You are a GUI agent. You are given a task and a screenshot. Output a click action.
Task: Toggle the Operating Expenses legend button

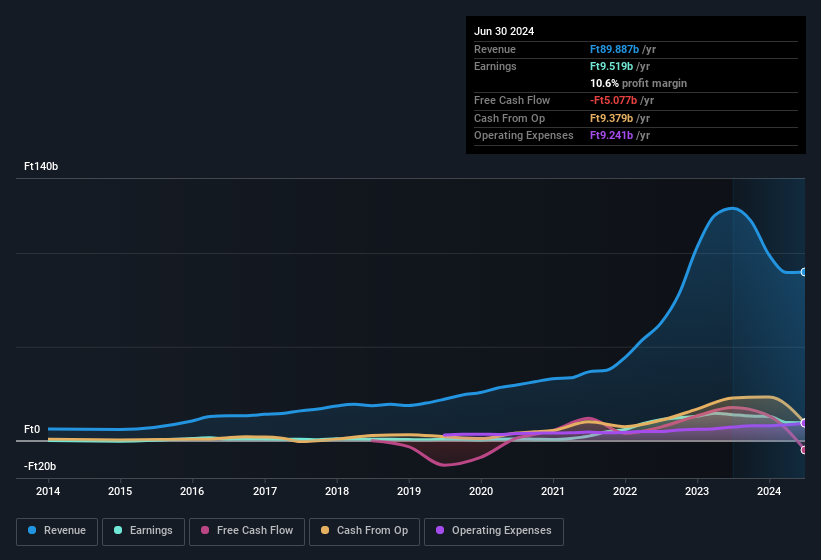tap(493, 532)
